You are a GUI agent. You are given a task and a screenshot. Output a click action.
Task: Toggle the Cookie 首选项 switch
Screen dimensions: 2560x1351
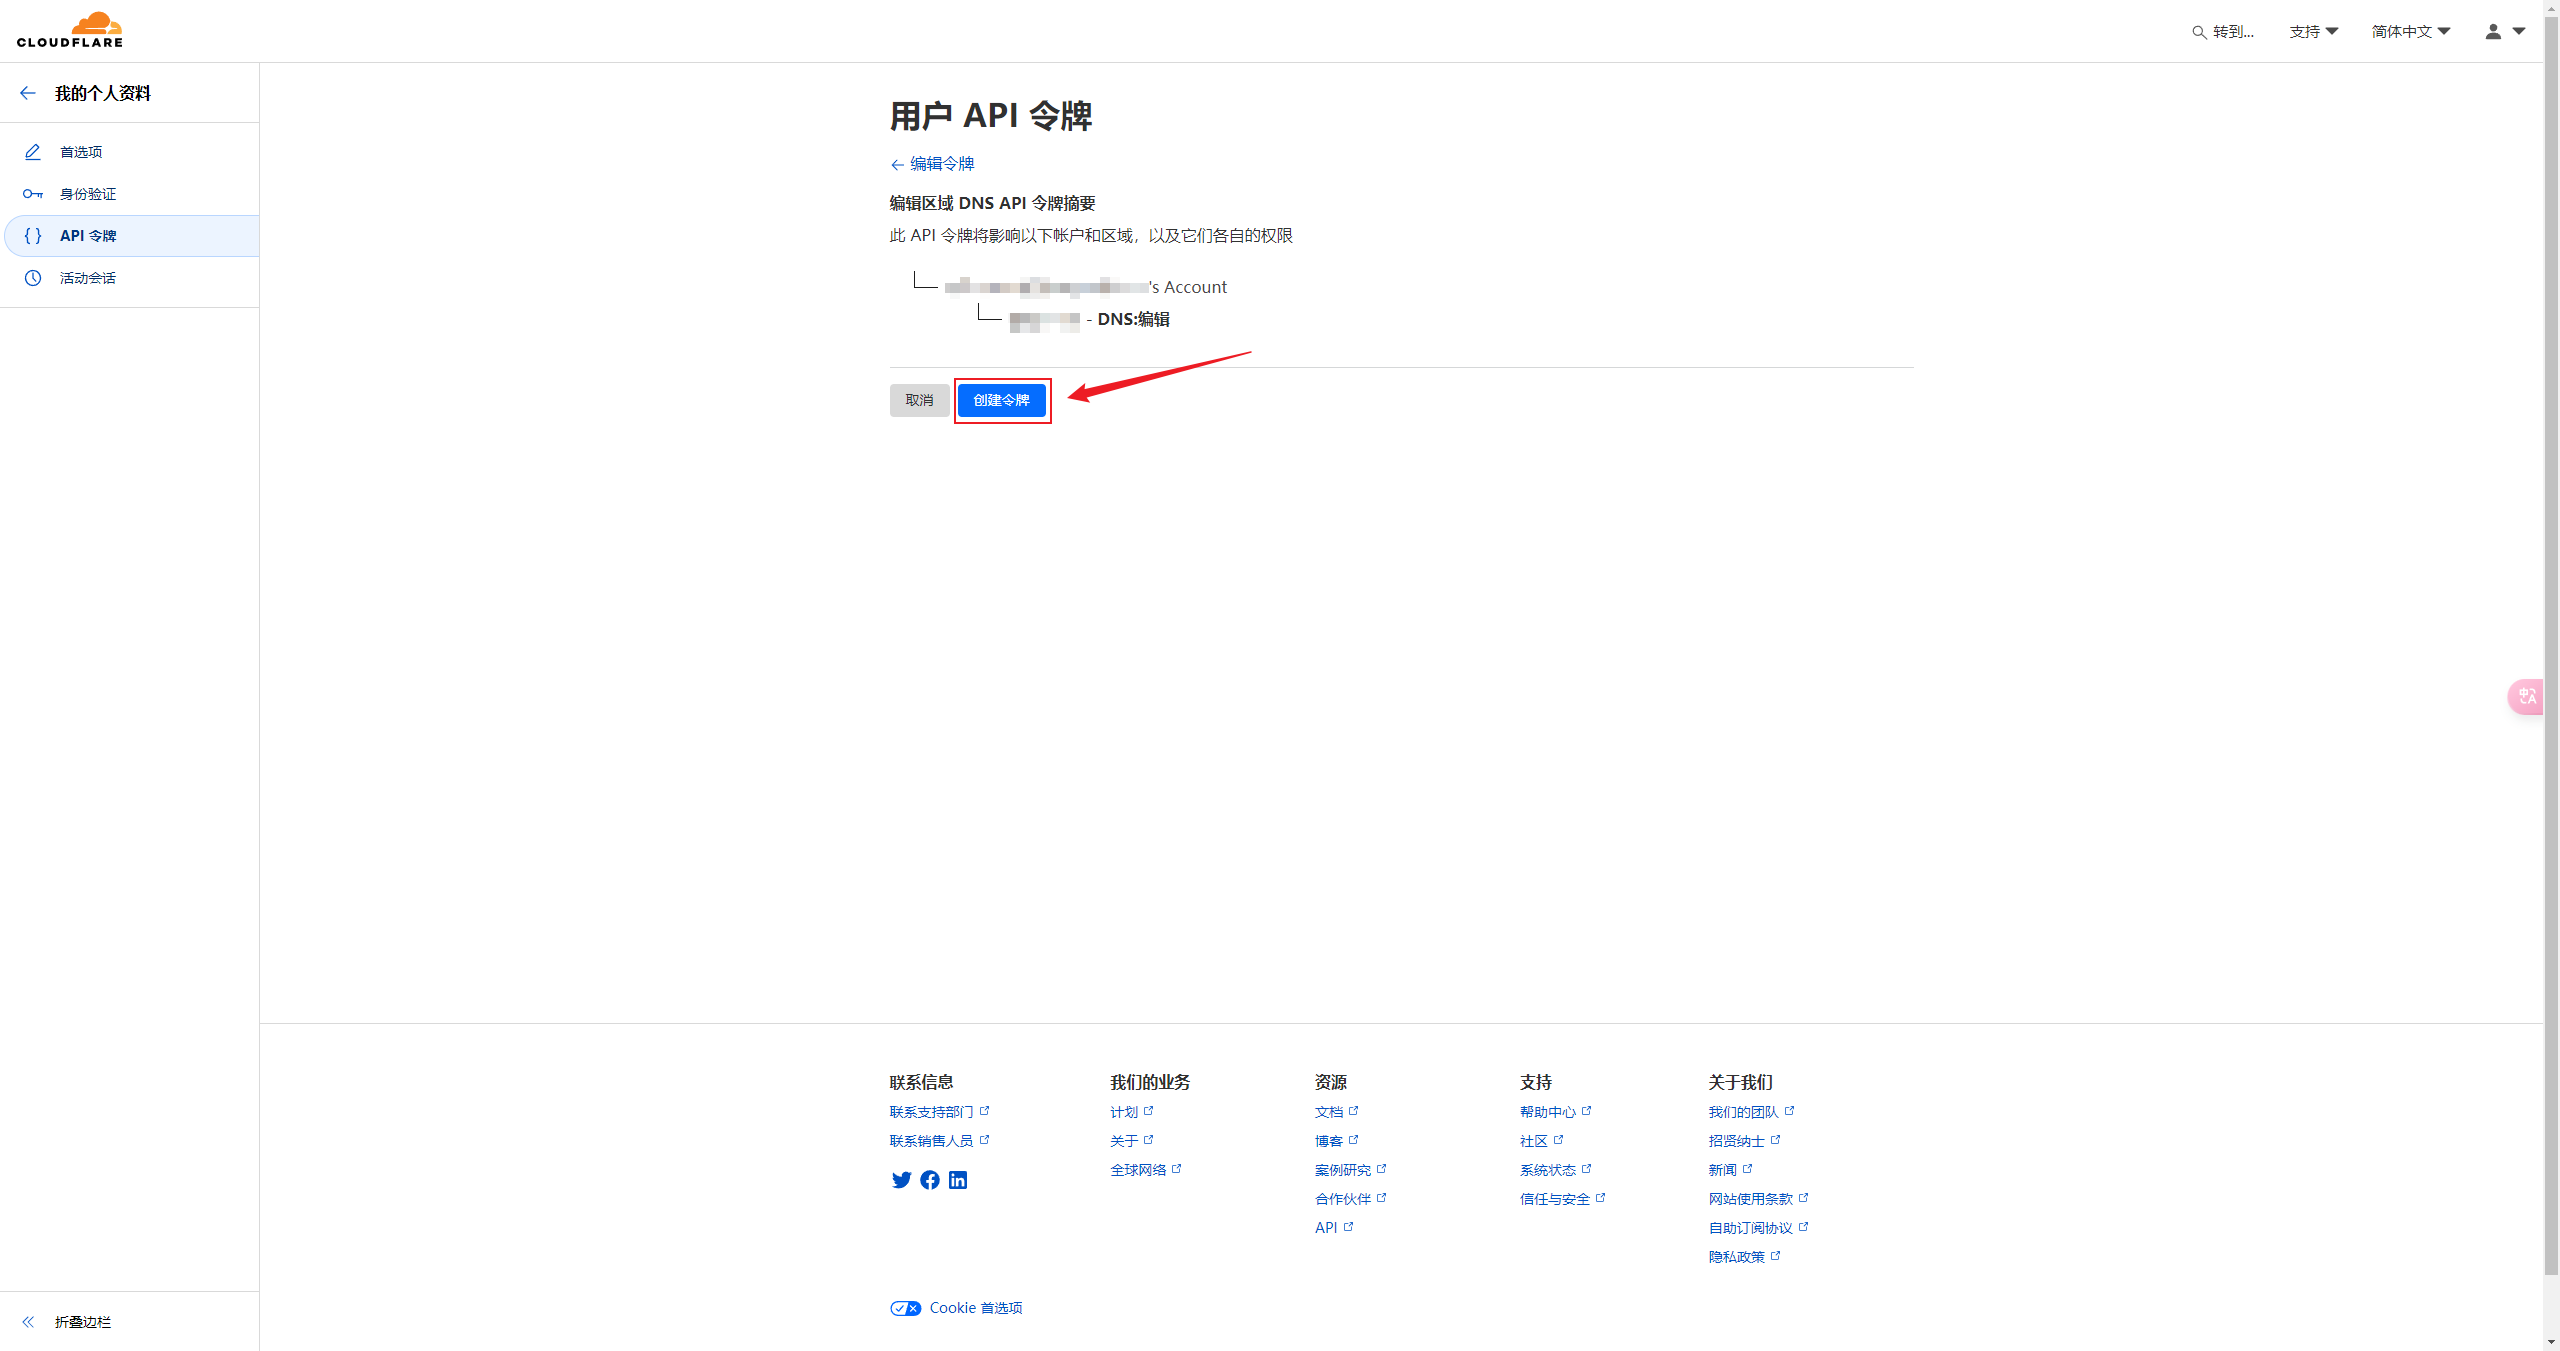tap(904, 1307)
